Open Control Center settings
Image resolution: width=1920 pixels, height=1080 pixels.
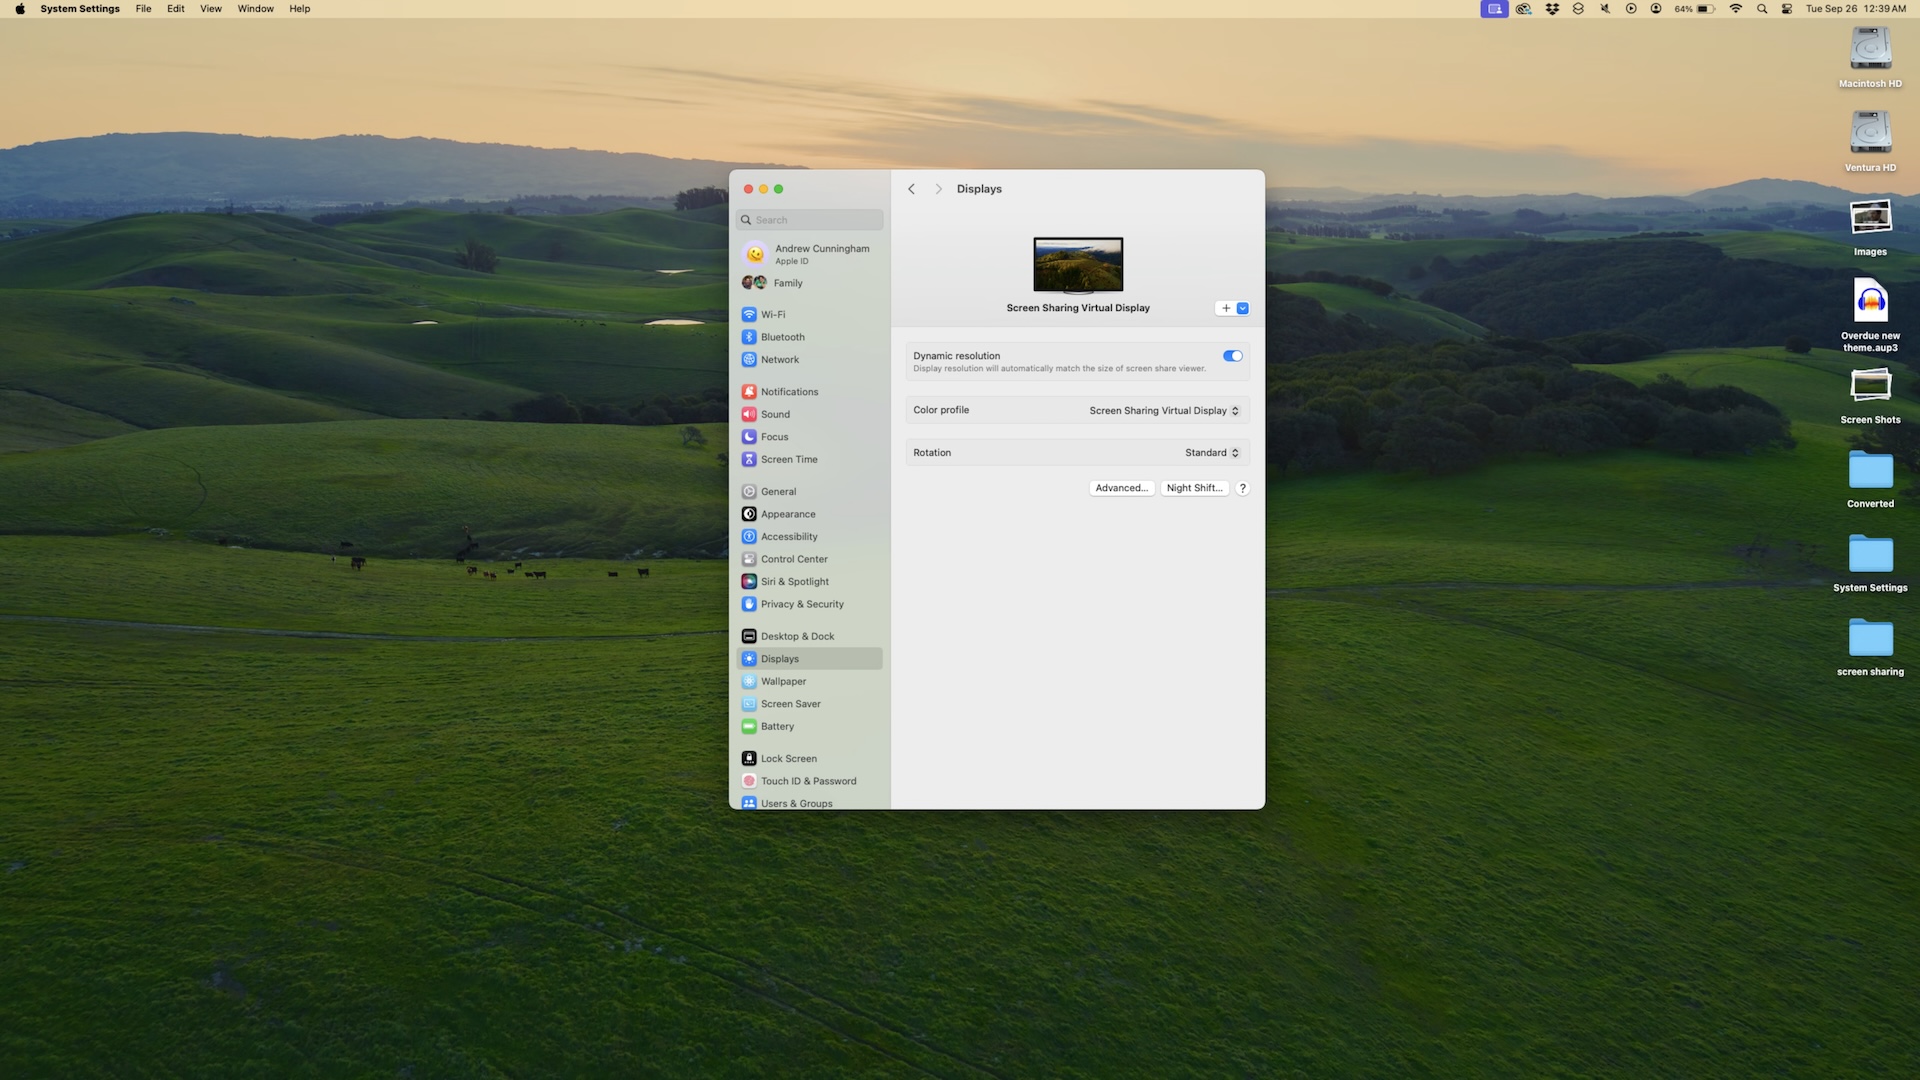pos(793,559)
